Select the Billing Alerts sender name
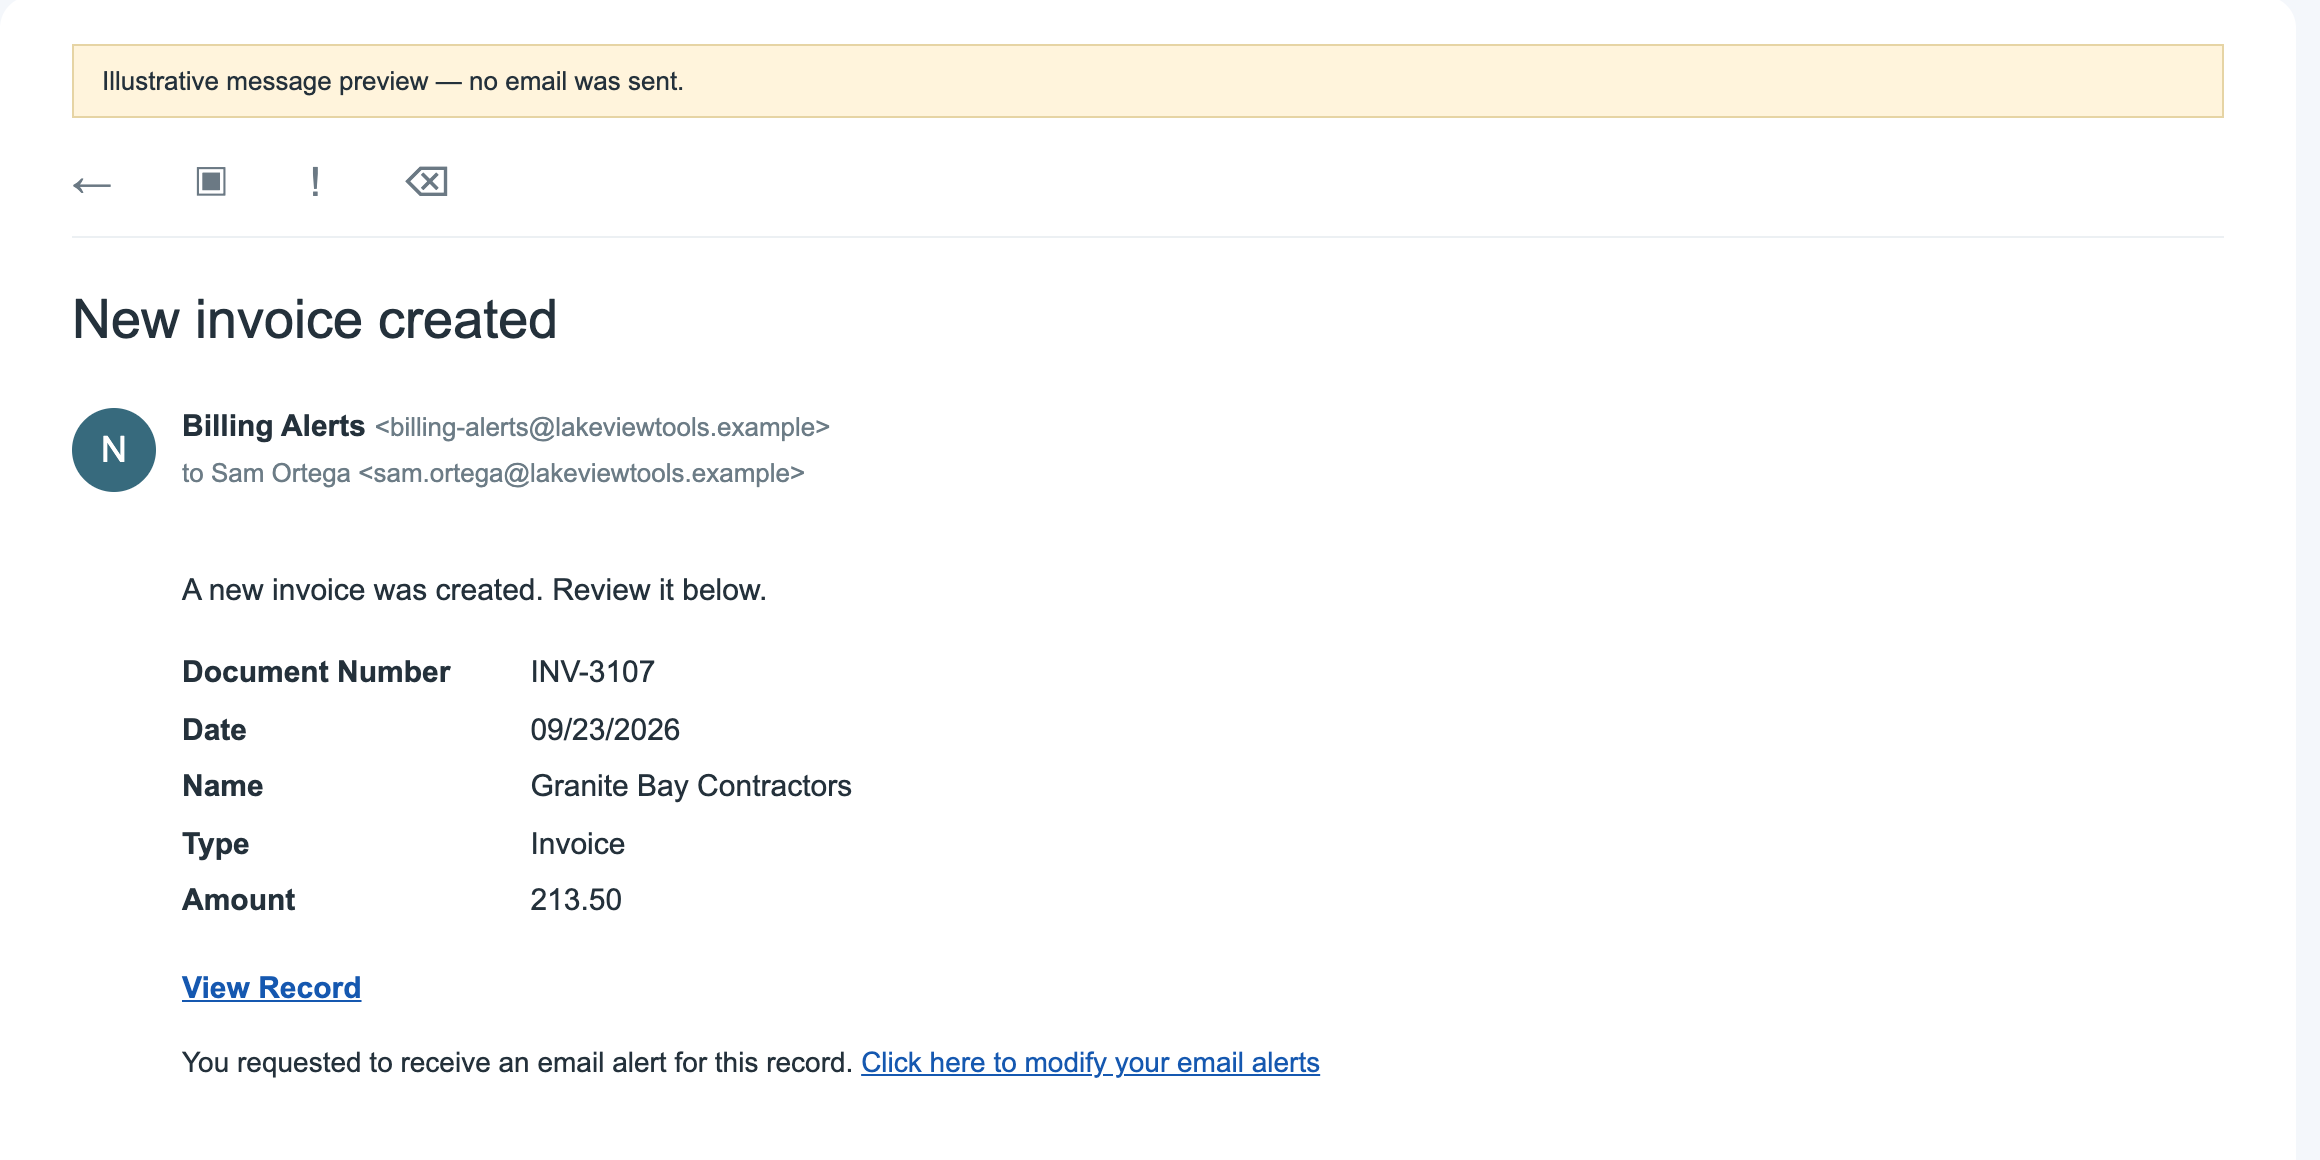Screen dimensions: 2320x1160 pyautogui.click(x=273, y=426)
